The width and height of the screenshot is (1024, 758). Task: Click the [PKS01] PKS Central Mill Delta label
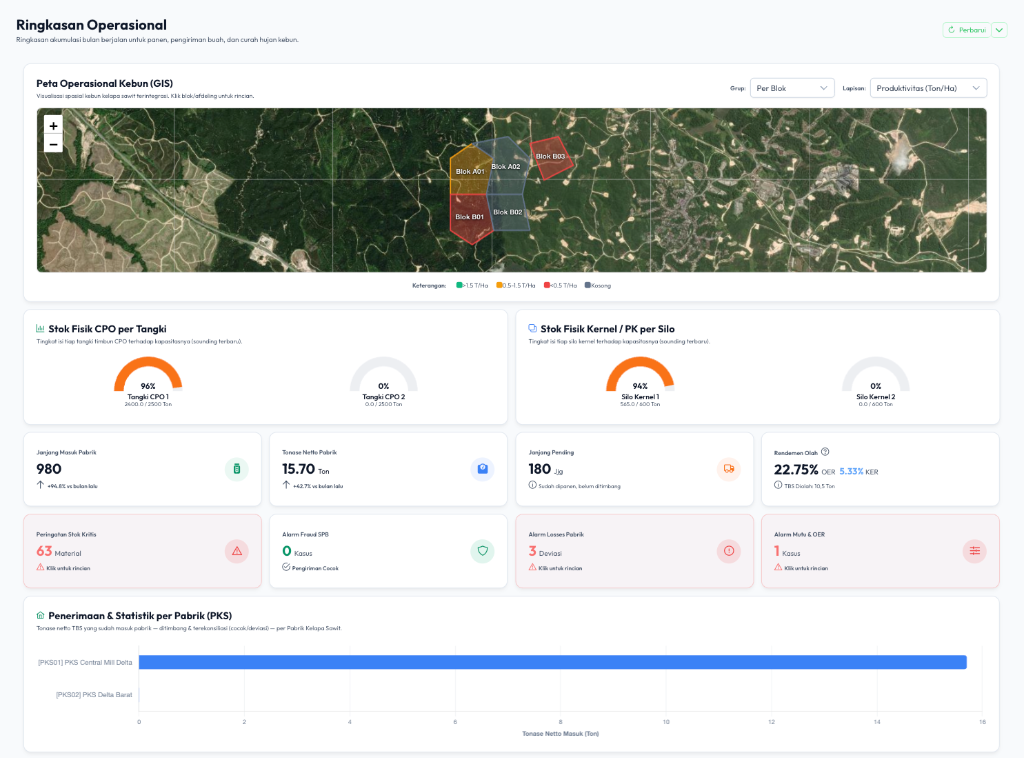[x=85, y=662]
